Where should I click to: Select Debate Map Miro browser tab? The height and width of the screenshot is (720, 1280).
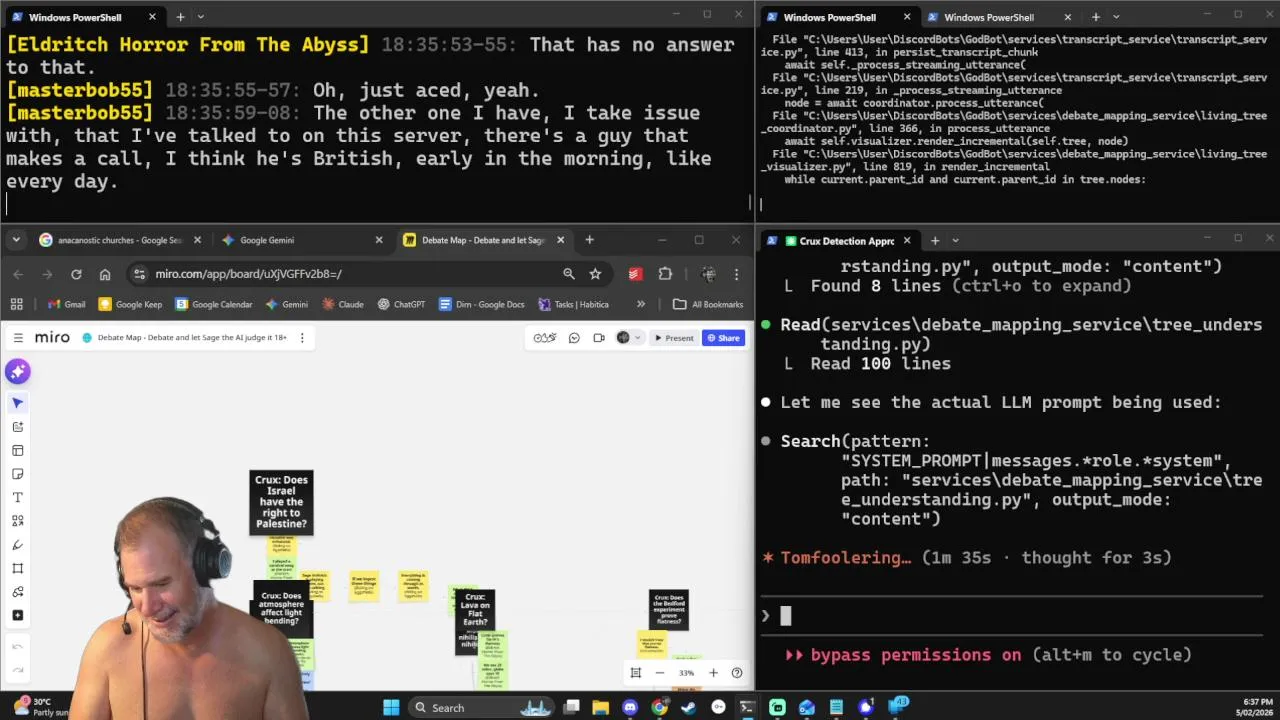pyautogui.click(x=484, y=240)
